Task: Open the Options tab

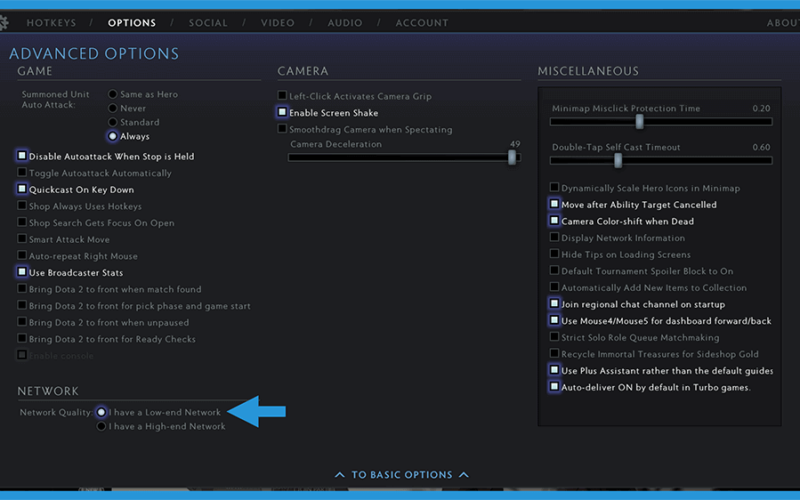Action: pos(132,23)
